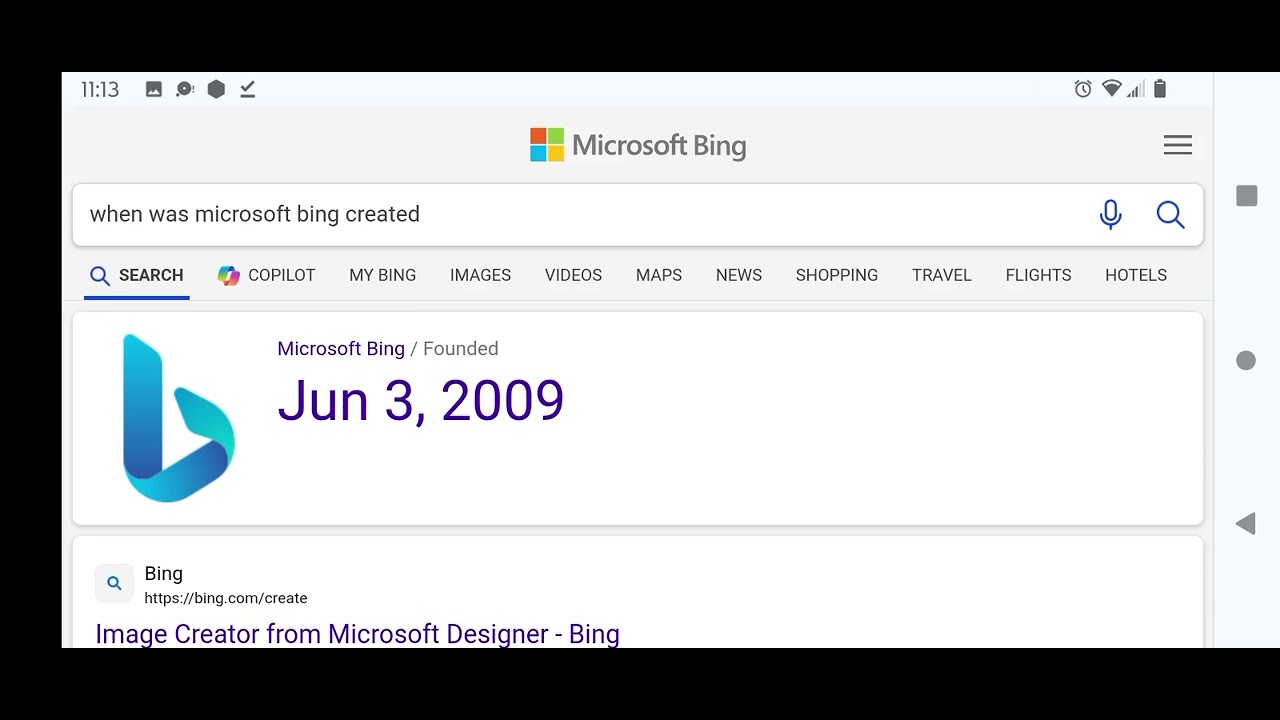Open the My Bing tab
This screenshot has width=1280, height=720.
click(382, 275)
